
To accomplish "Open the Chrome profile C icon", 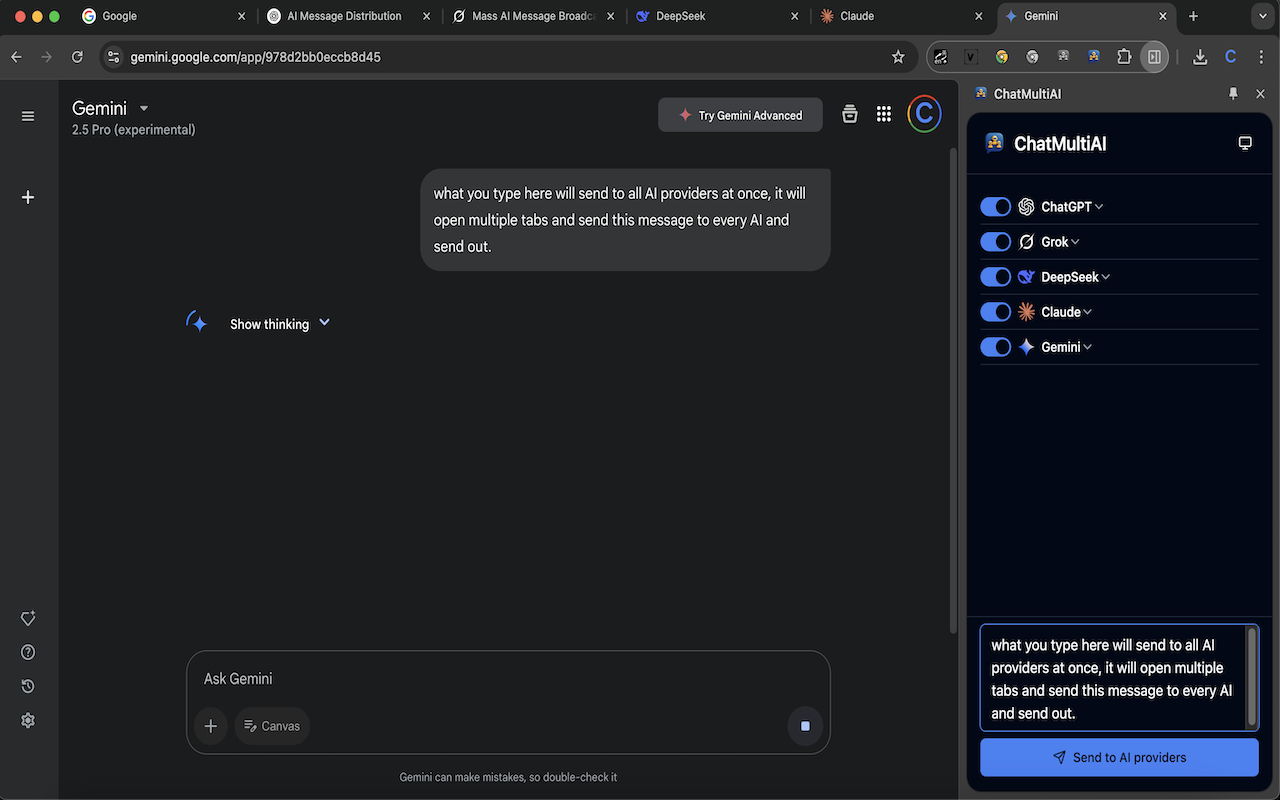I will (x=1231, y=57).
